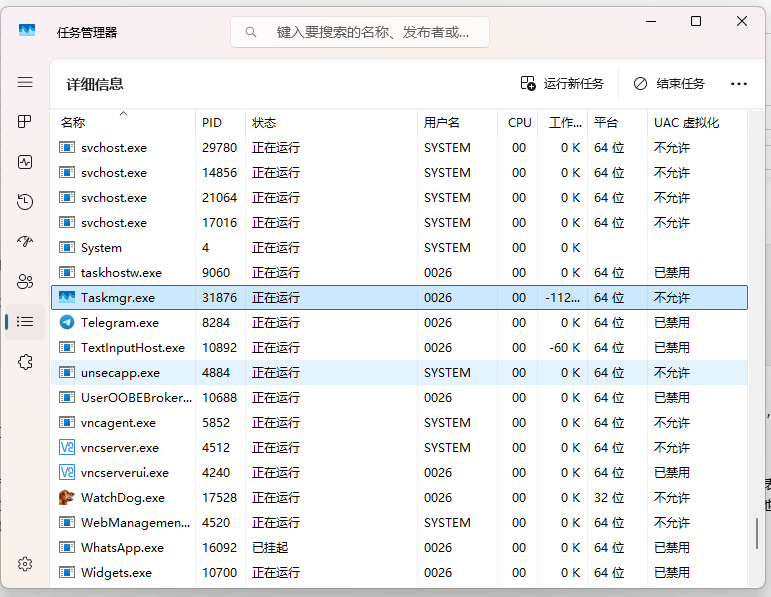The height and width of the screenshot is (597, 771).
Task: Click the search box in title bar
Action: 360,32
